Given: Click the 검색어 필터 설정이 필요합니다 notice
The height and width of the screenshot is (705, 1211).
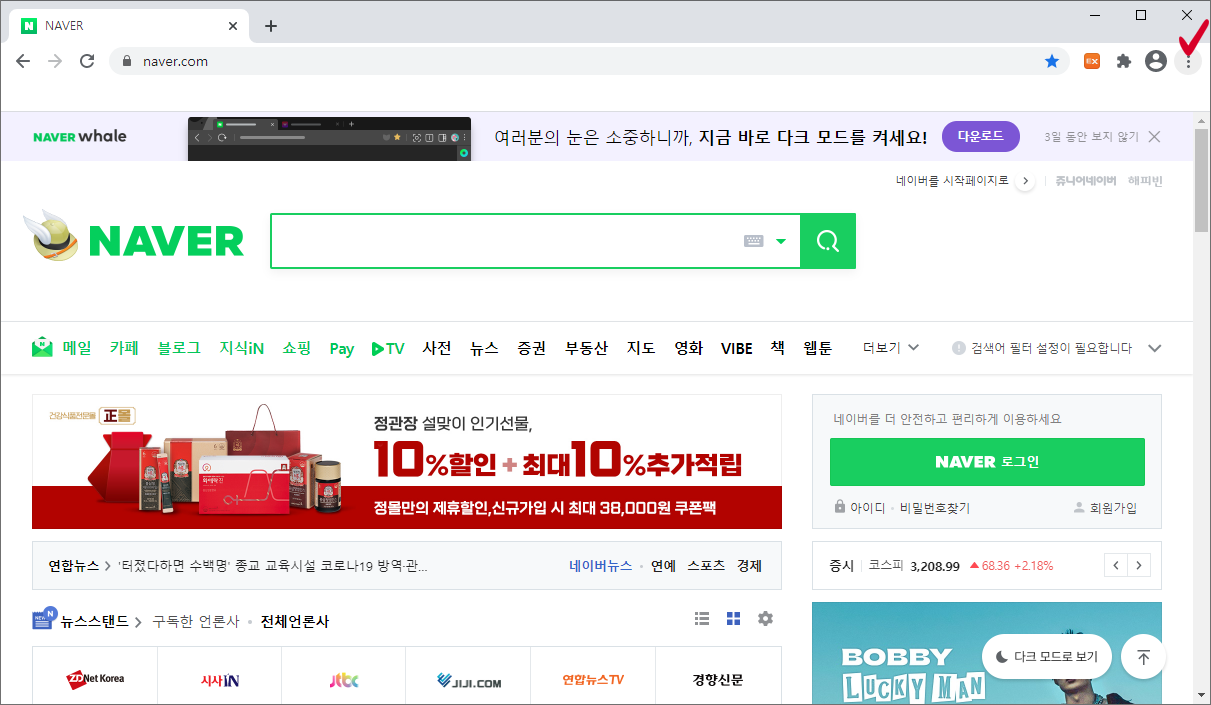Looking at the screenshot, I should coord(1042,348).
